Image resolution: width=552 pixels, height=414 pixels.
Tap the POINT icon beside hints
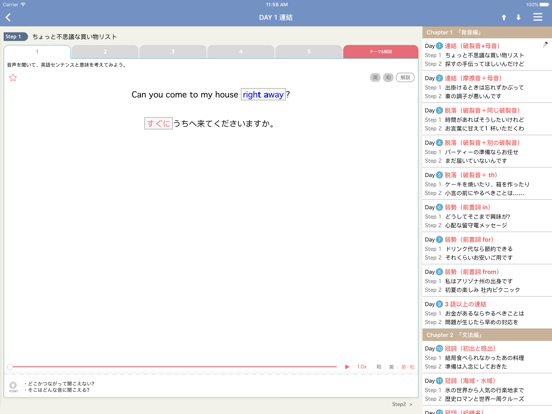[13, 387]
